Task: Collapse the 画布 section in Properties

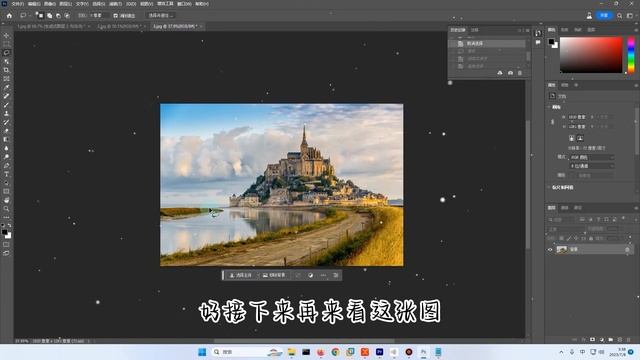Action: click(x=549, y=107)
